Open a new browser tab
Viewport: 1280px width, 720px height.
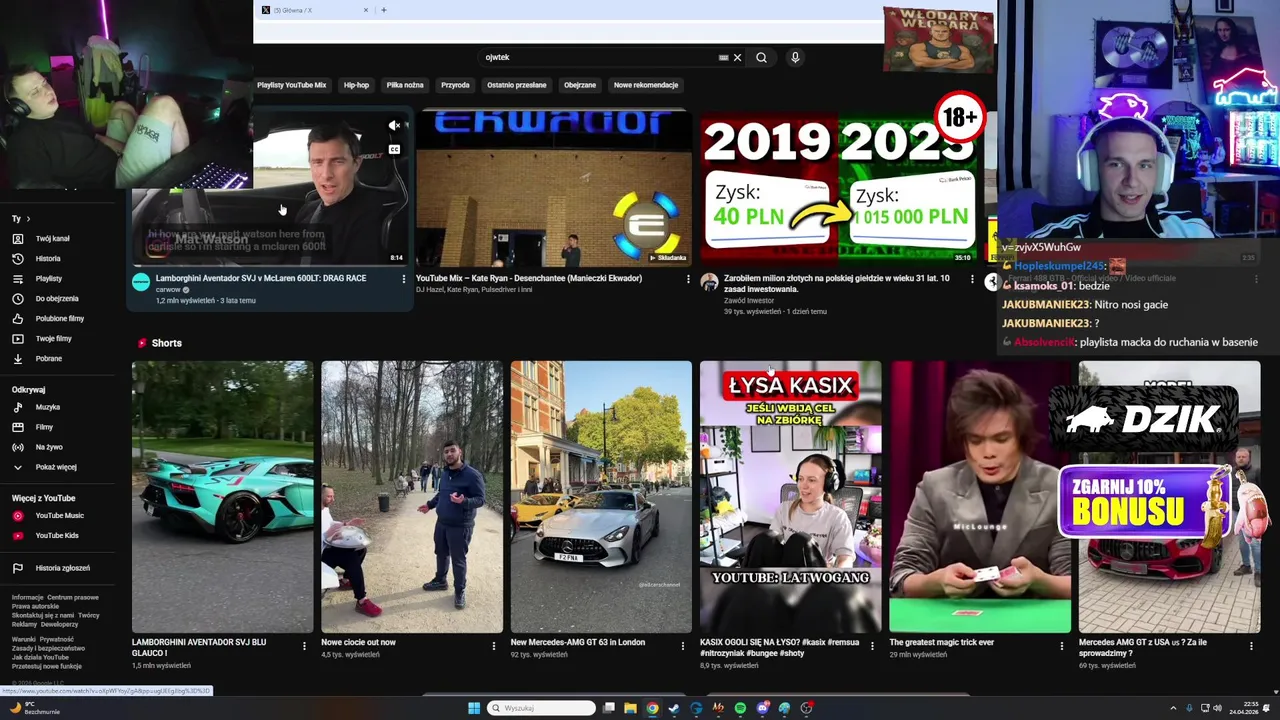[383, 10]
